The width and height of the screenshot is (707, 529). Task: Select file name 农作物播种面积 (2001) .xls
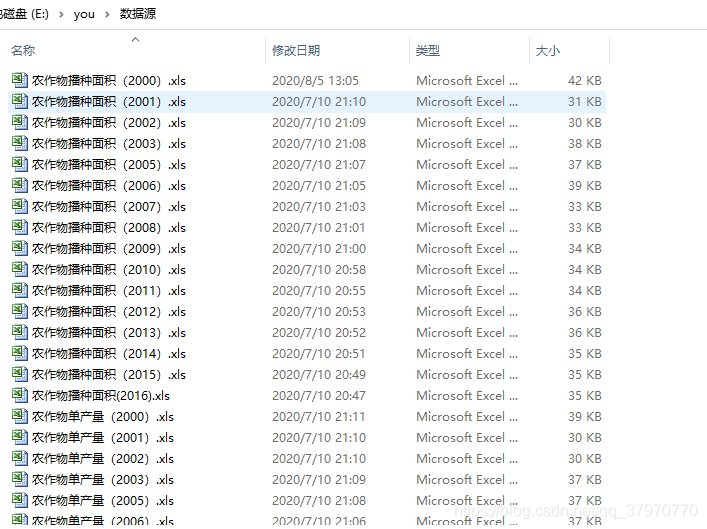[x=109, y=102]
